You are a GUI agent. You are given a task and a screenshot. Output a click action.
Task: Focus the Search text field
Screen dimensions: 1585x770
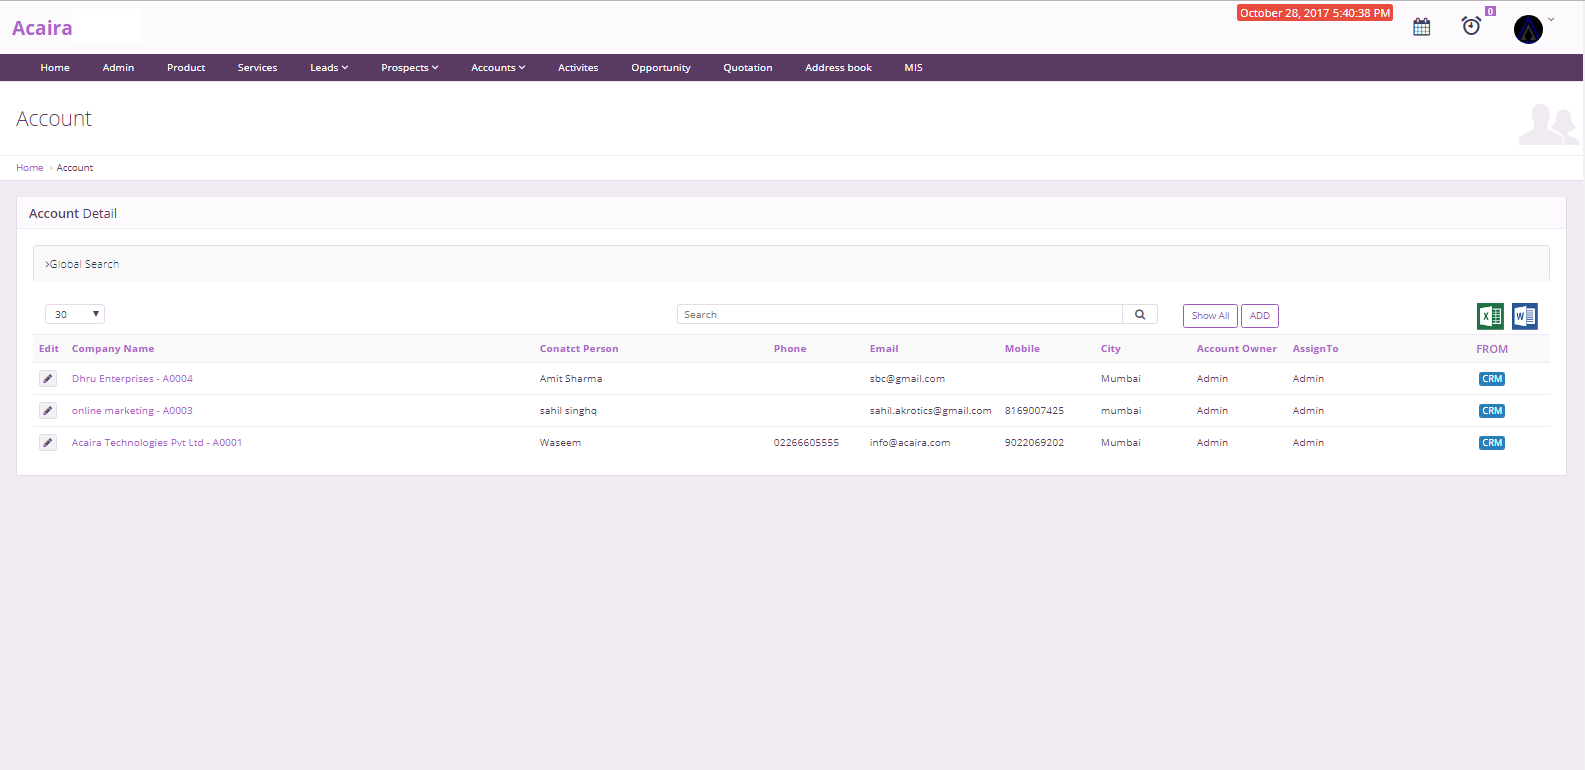point(899,315)
